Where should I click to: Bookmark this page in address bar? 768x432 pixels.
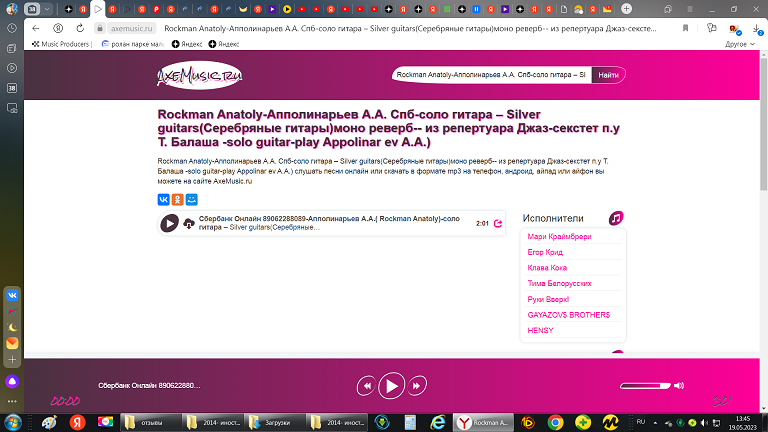[x=685, y=28]
